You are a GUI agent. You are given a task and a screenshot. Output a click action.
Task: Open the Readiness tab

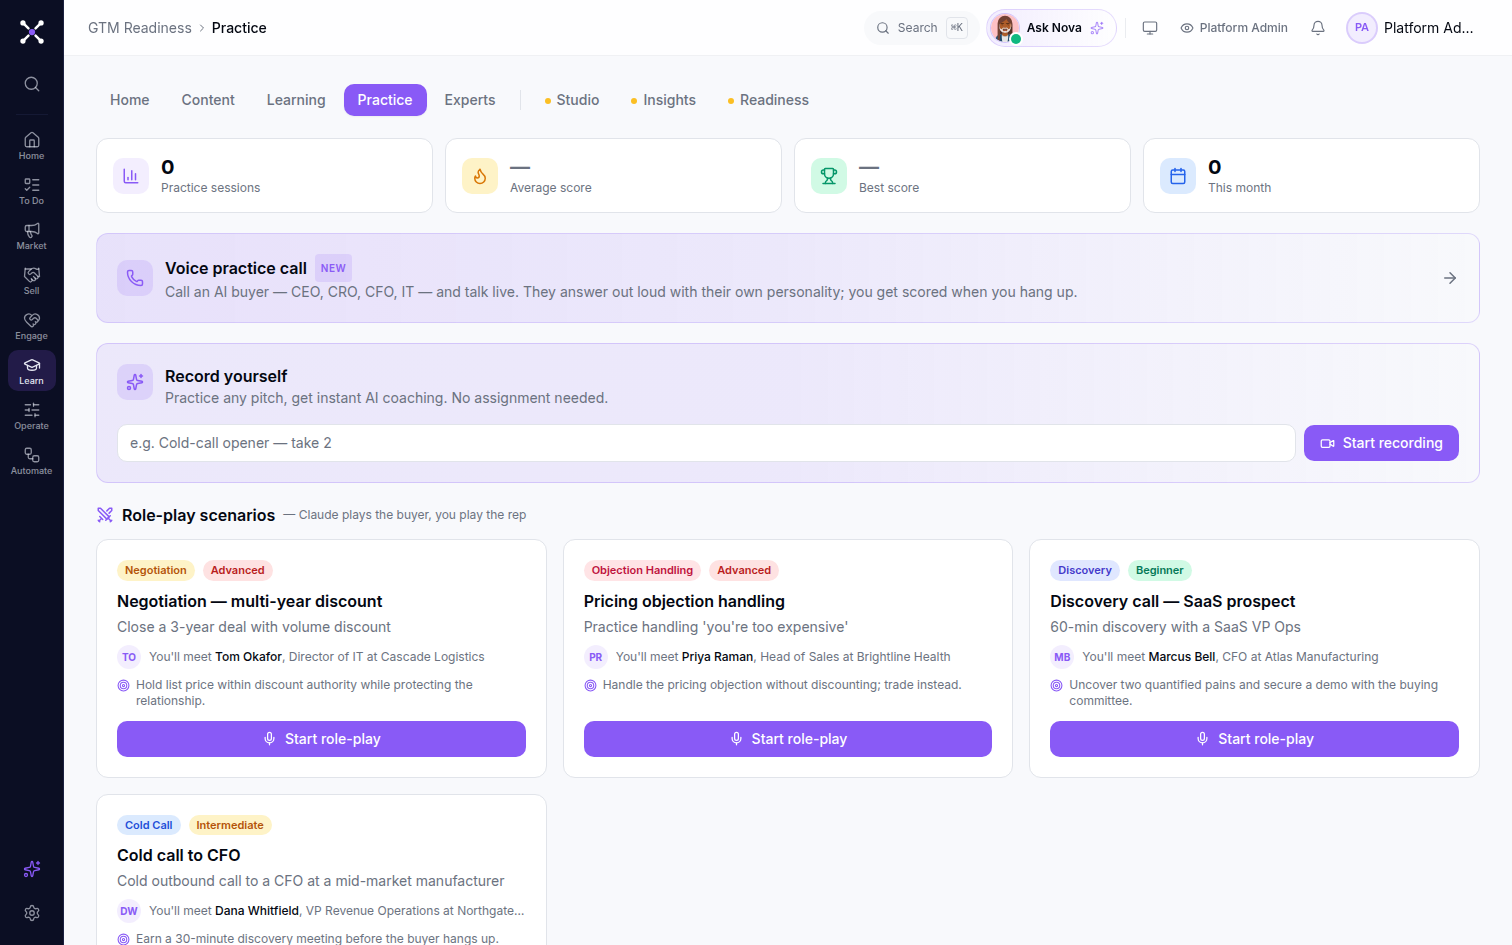click(x=768, y=100)
